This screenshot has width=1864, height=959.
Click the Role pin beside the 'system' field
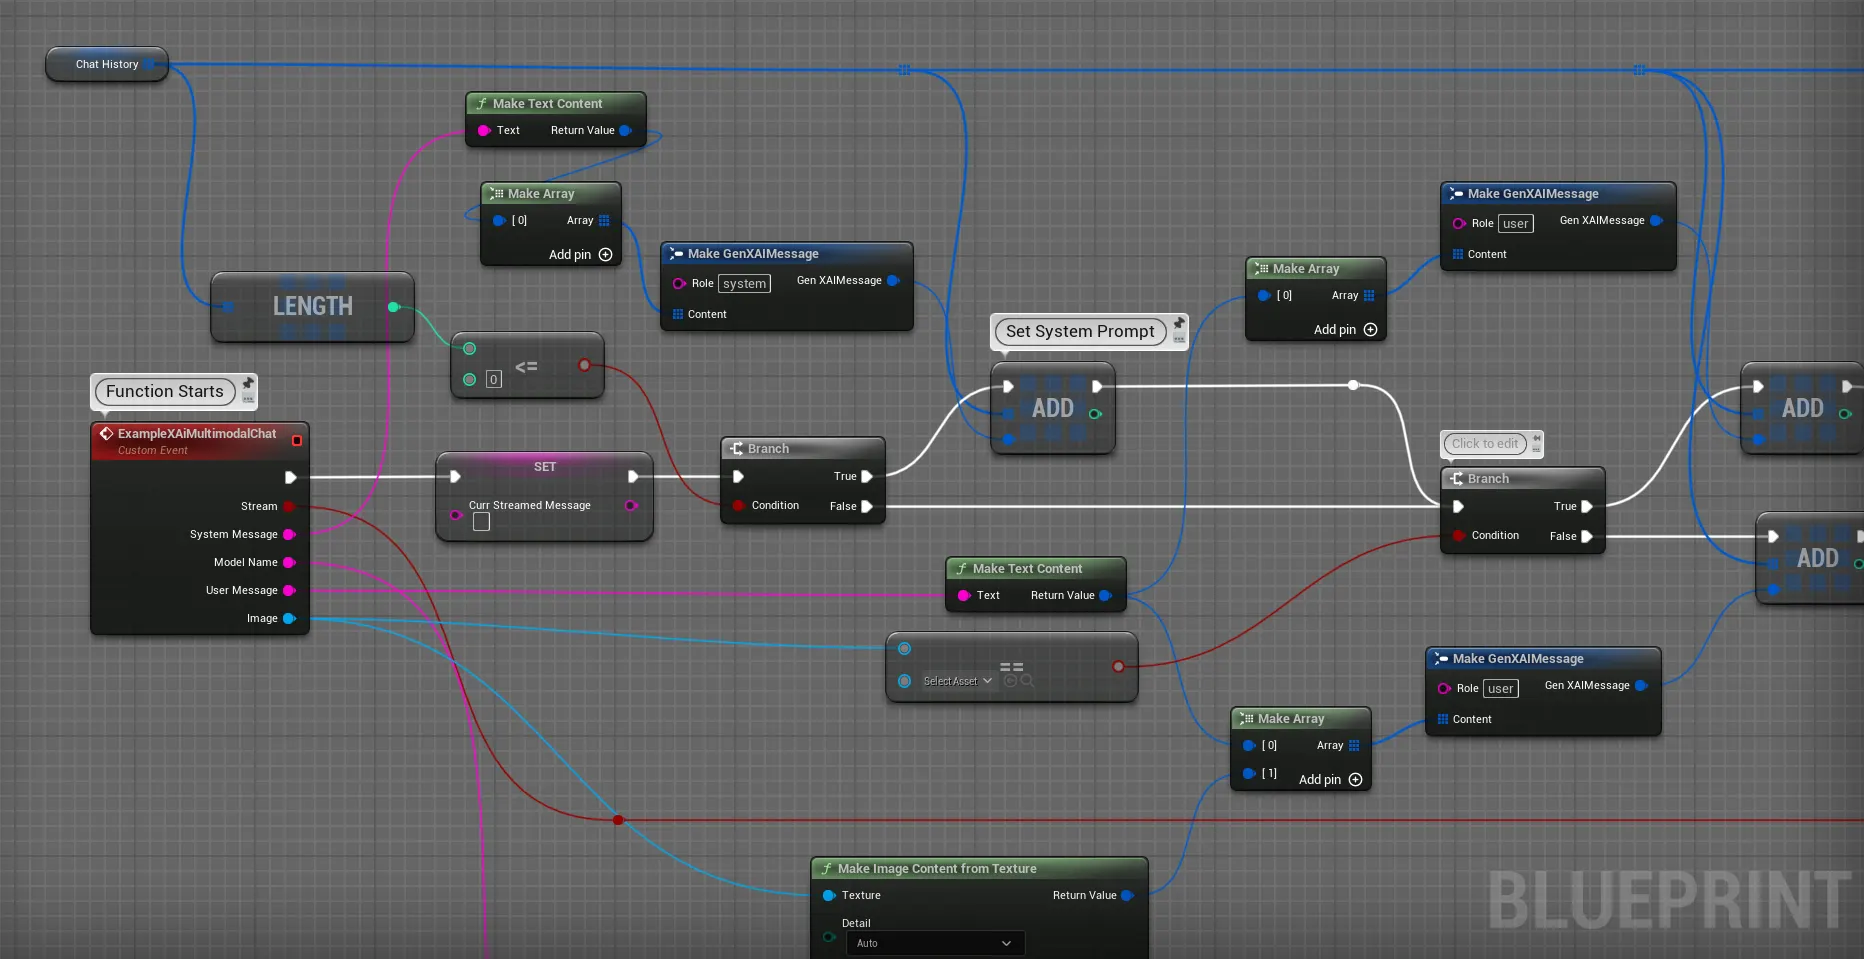[679, 283]
